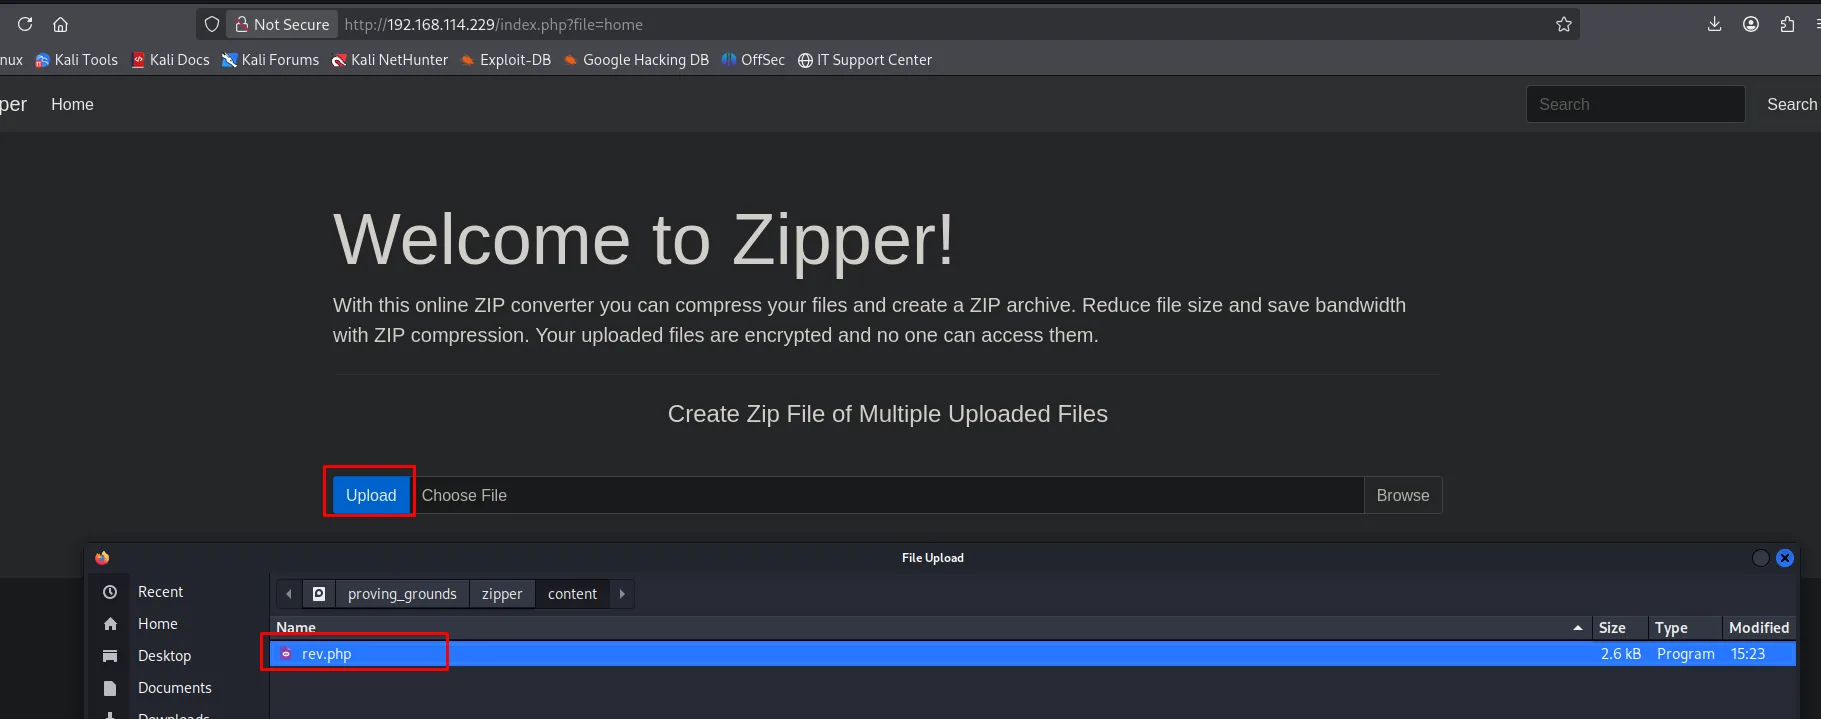Click the 2.6 kB size cell
This screenshot has height=719, width=1821.
(1620, 654)
